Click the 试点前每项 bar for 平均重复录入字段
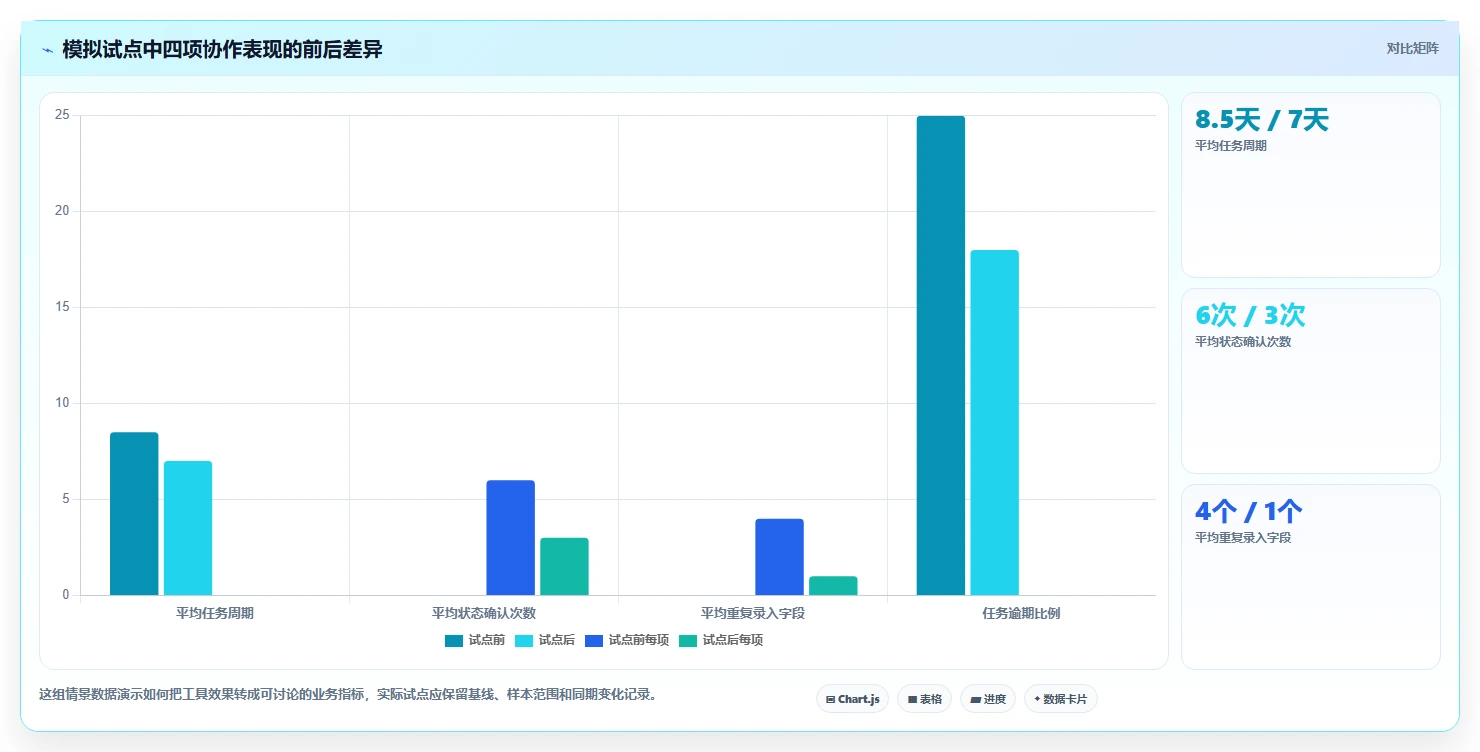 (x=780, y=557)
